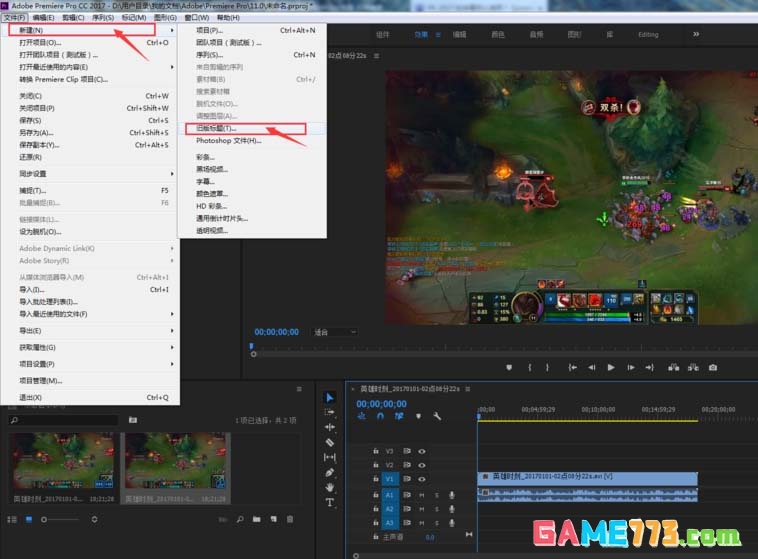The height and width of the screenshot is (559, 758).
Task: Switch project panel to list view
Action: coord(12,519)
